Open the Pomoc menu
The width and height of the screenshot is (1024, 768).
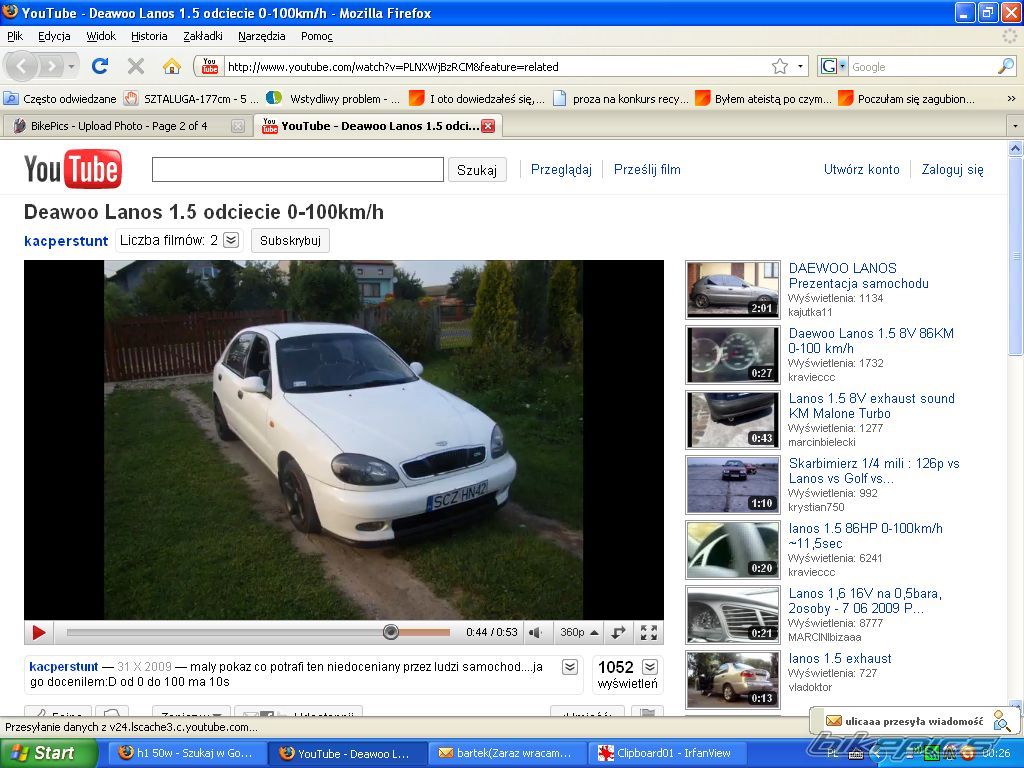pyautogui.click(x=317, y=36)
